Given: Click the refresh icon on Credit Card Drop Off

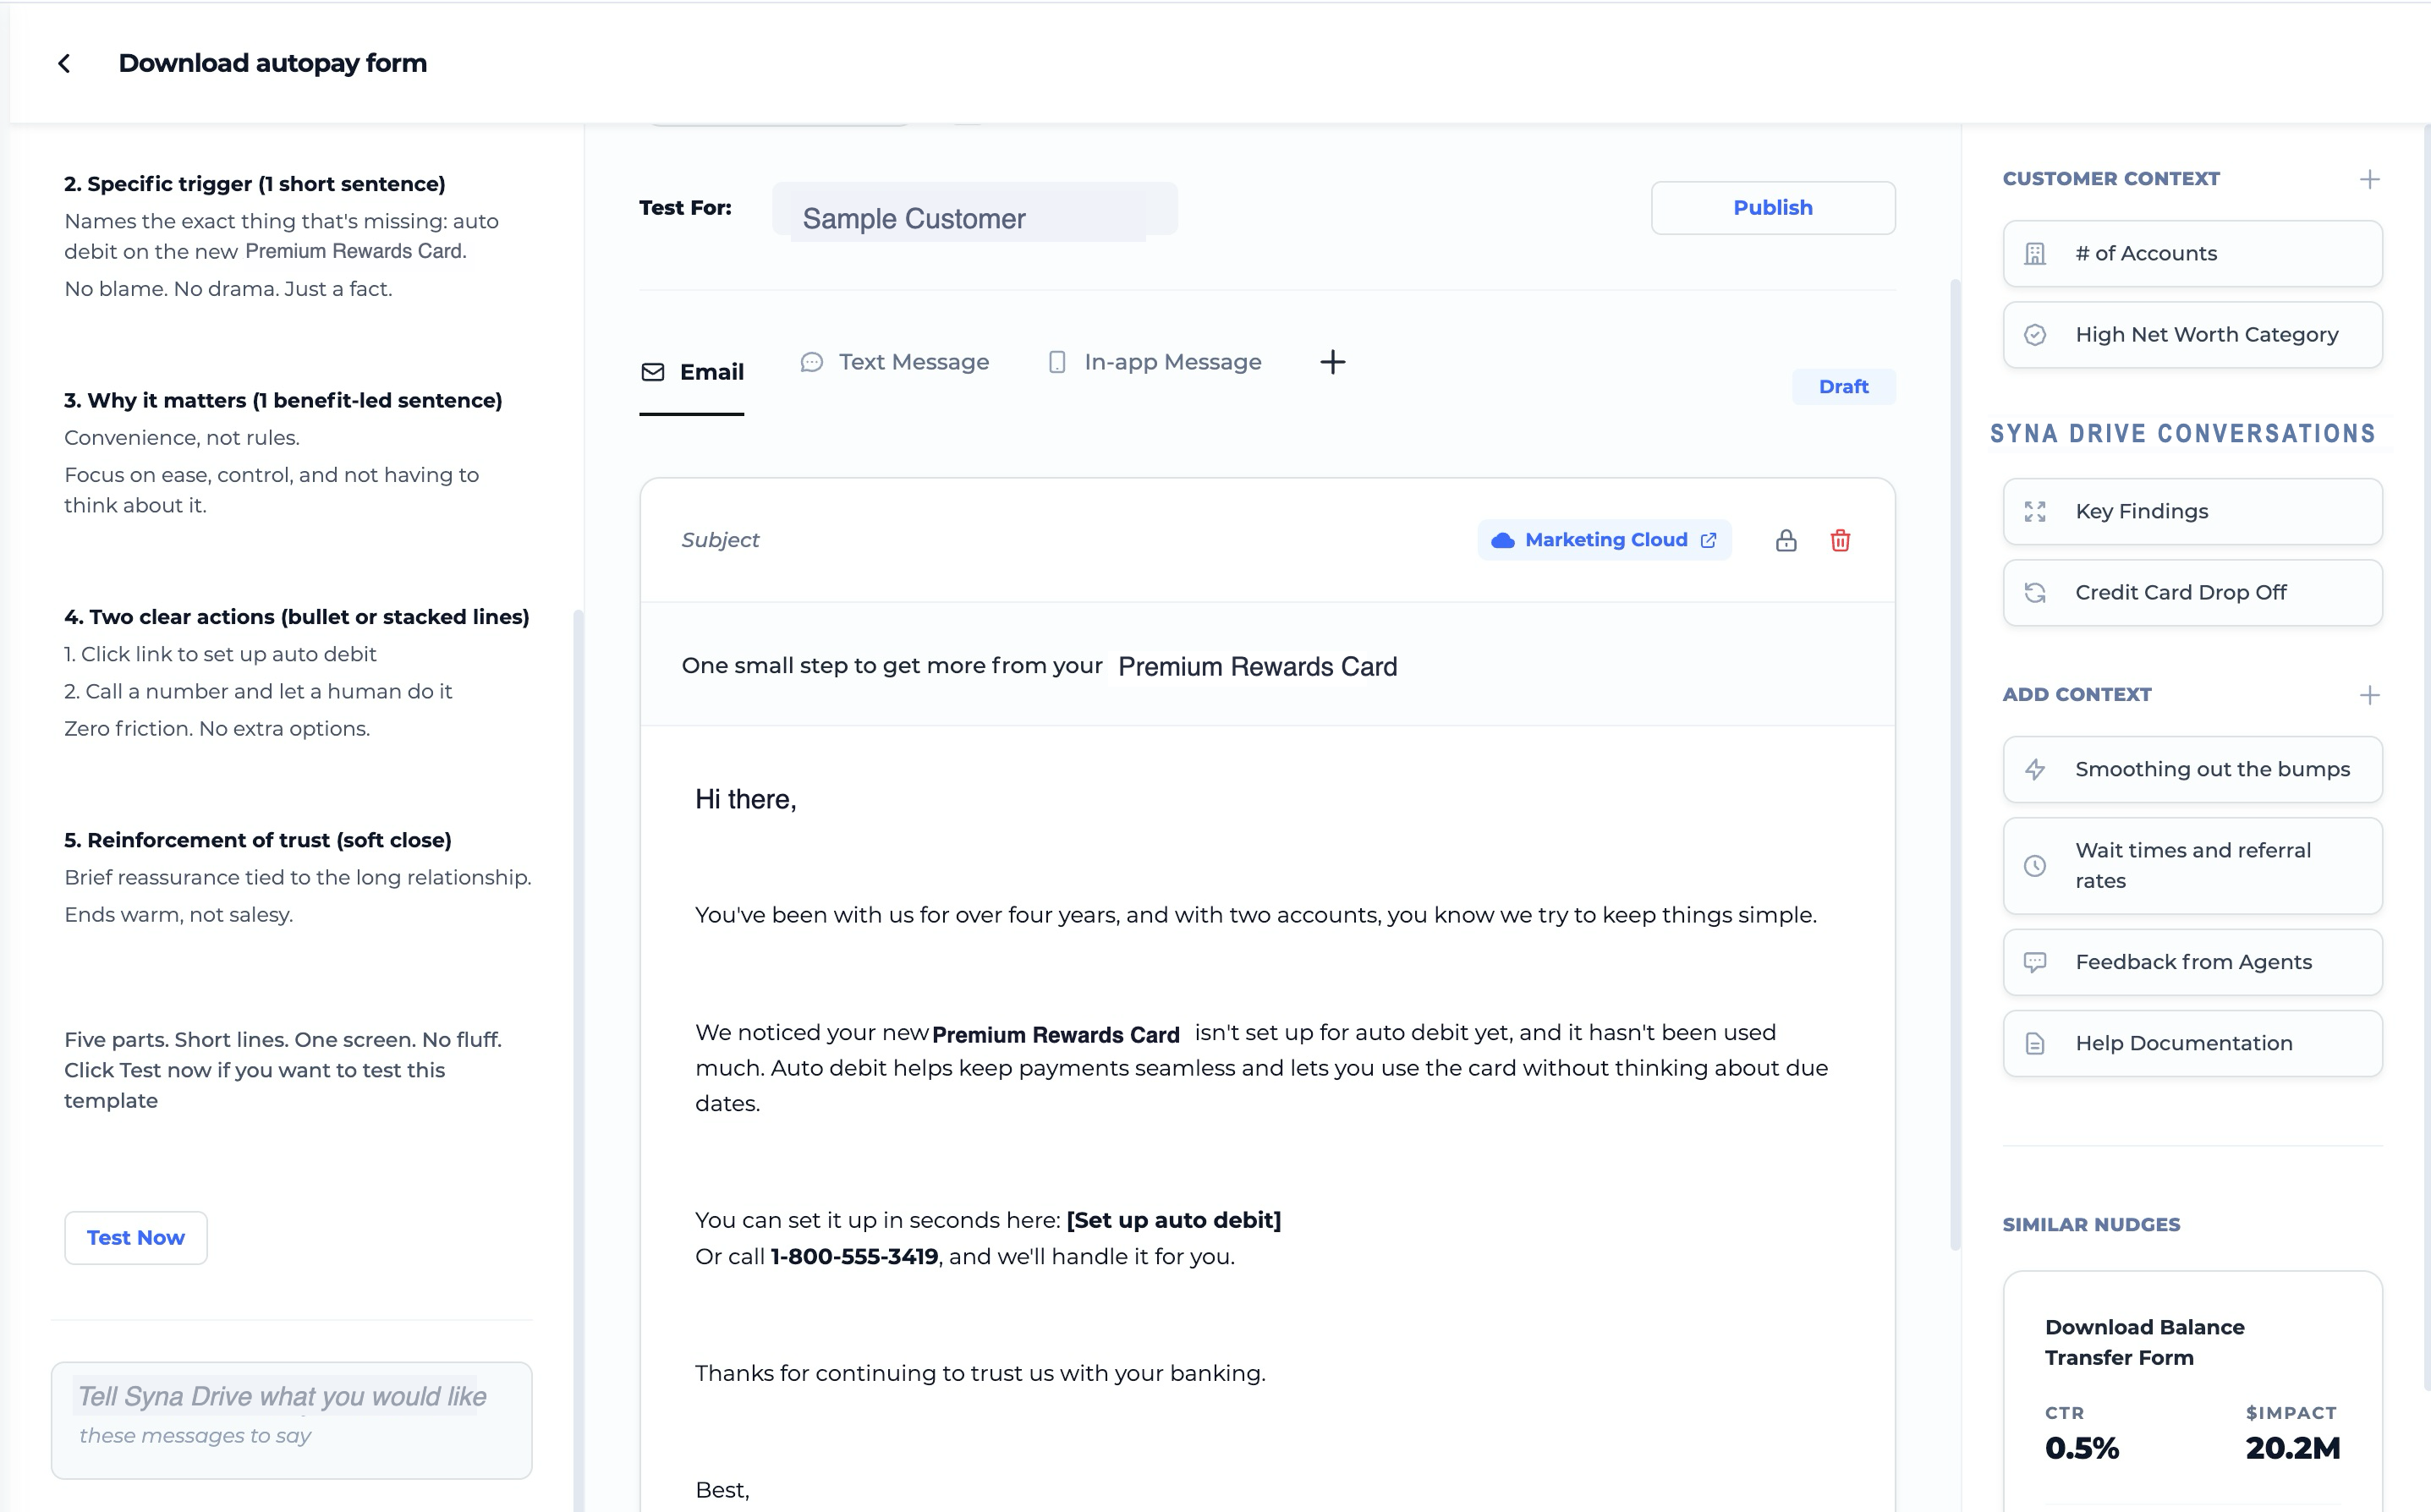Looking at the screenshot, I should 2035,593.
